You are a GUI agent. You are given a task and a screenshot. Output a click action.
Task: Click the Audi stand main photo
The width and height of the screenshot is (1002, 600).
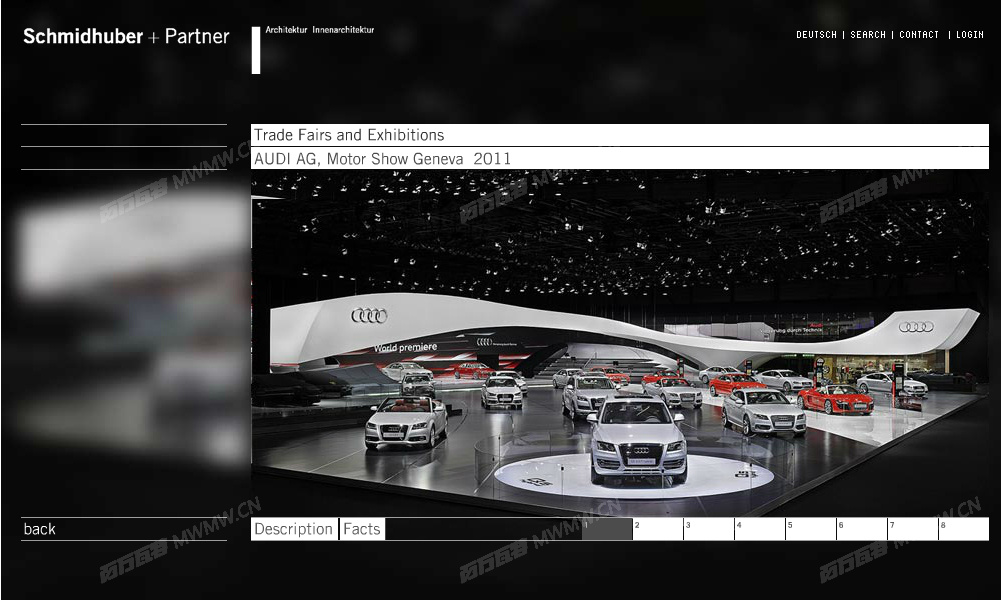[x=620, y=343]
